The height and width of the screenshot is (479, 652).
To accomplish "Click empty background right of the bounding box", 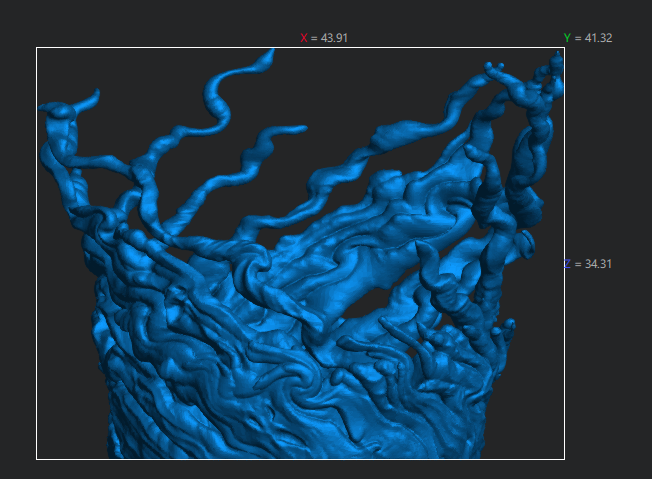I will click(x=608, y=380).
